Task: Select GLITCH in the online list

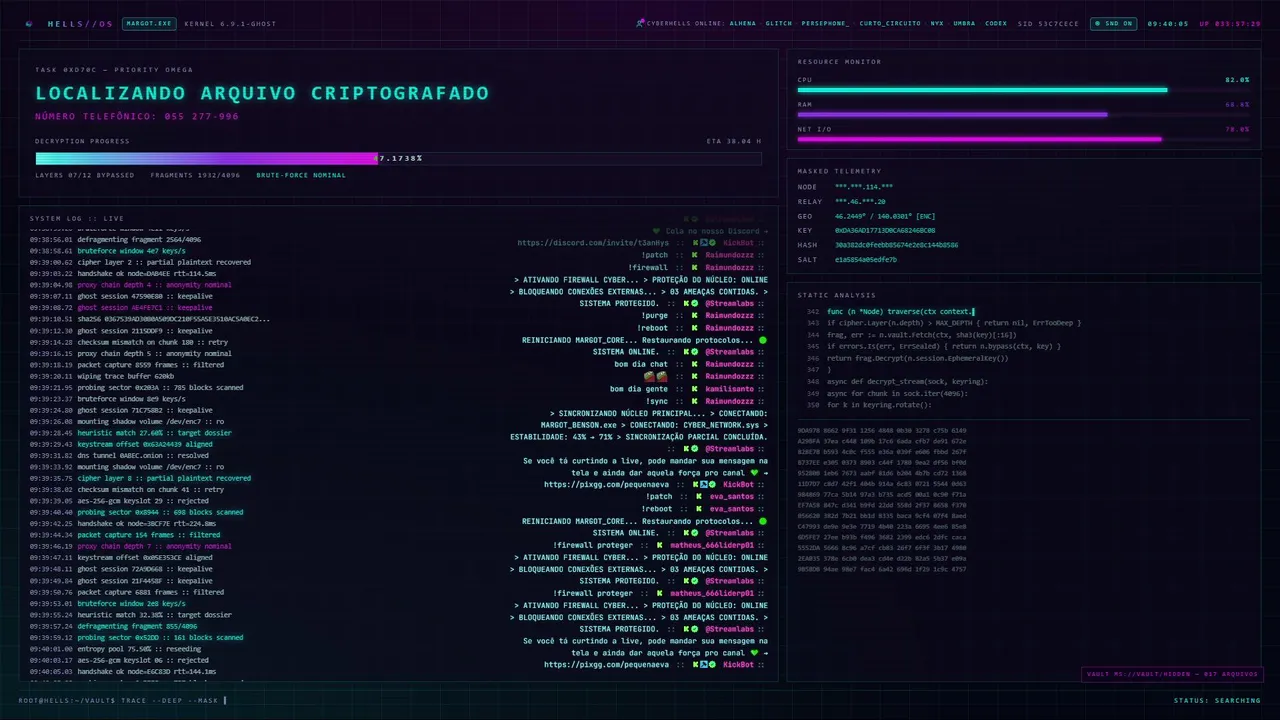Action: 779,23
